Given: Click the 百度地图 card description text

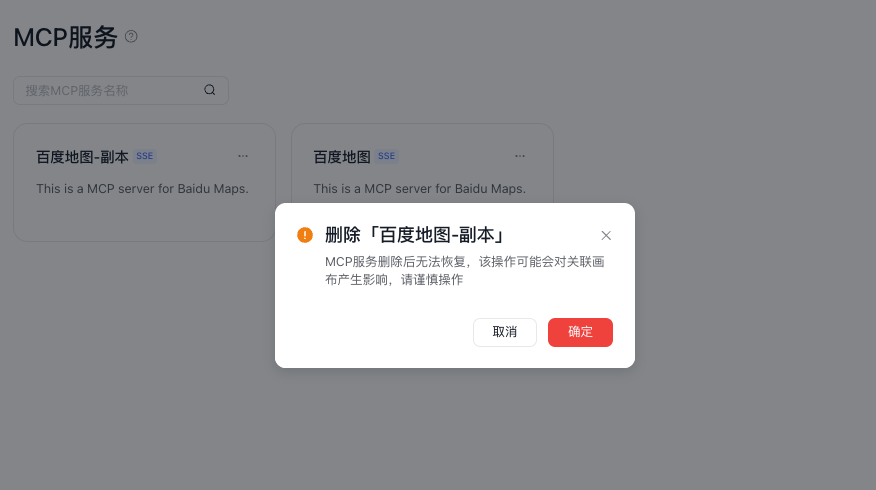Looking at the screenshot, I should click(420, 189).
